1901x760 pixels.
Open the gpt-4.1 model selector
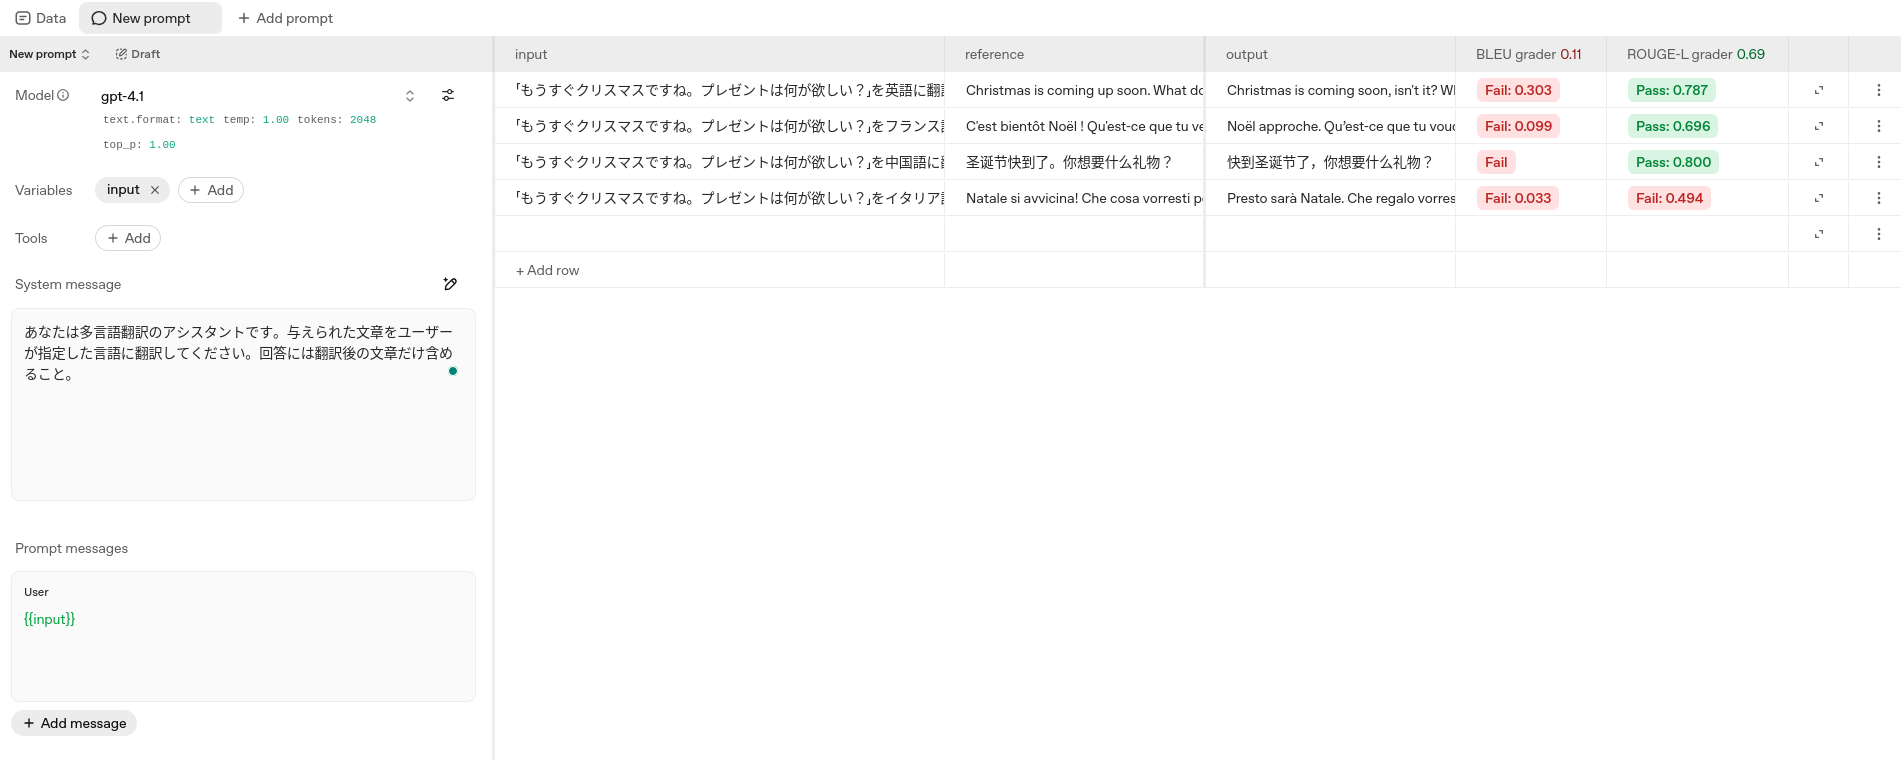tap(258, 96)
